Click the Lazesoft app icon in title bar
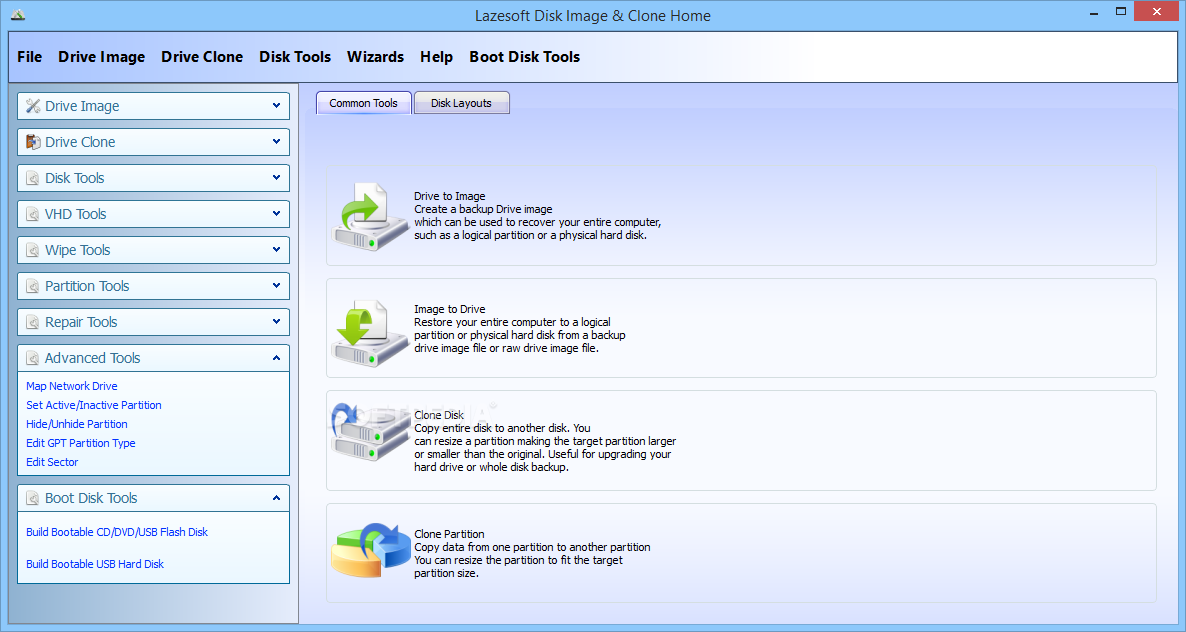Screen dimensions: 1186x632 pyautogui.click(x=18, y=14)
